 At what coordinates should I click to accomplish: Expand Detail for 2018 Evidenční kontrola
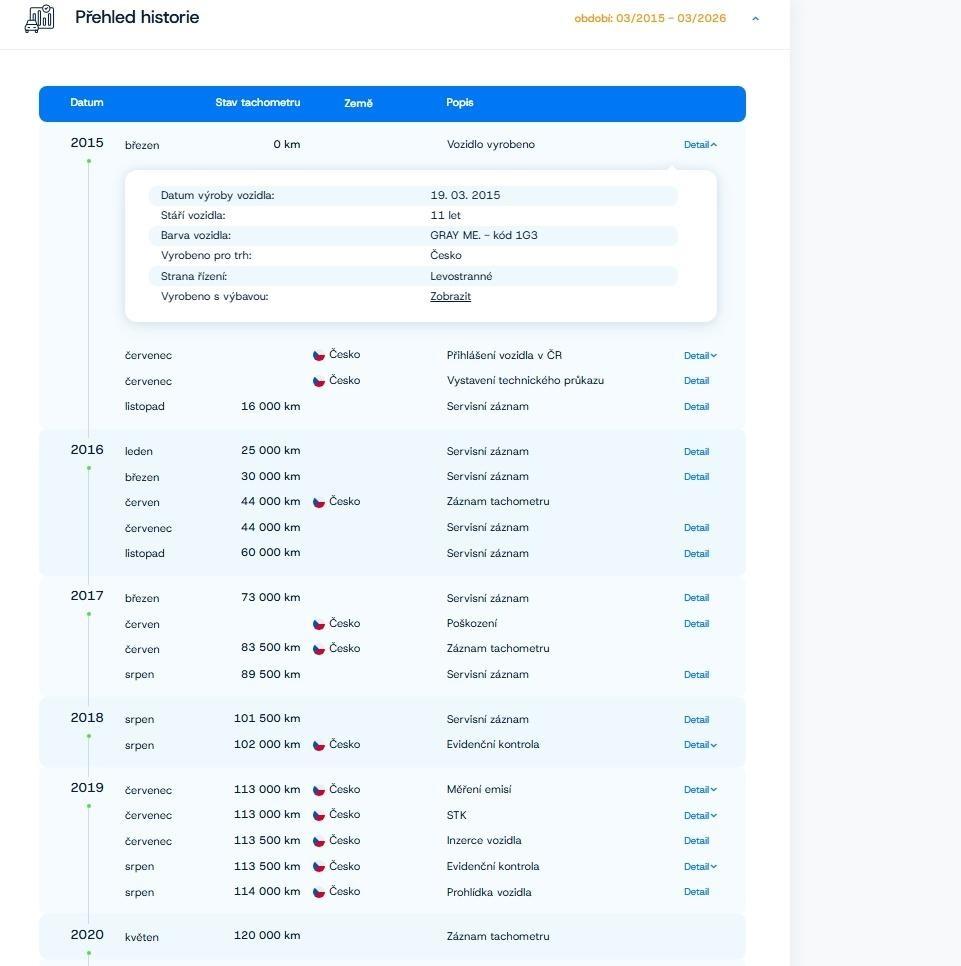pyautogui.click(x=700, y=745)
